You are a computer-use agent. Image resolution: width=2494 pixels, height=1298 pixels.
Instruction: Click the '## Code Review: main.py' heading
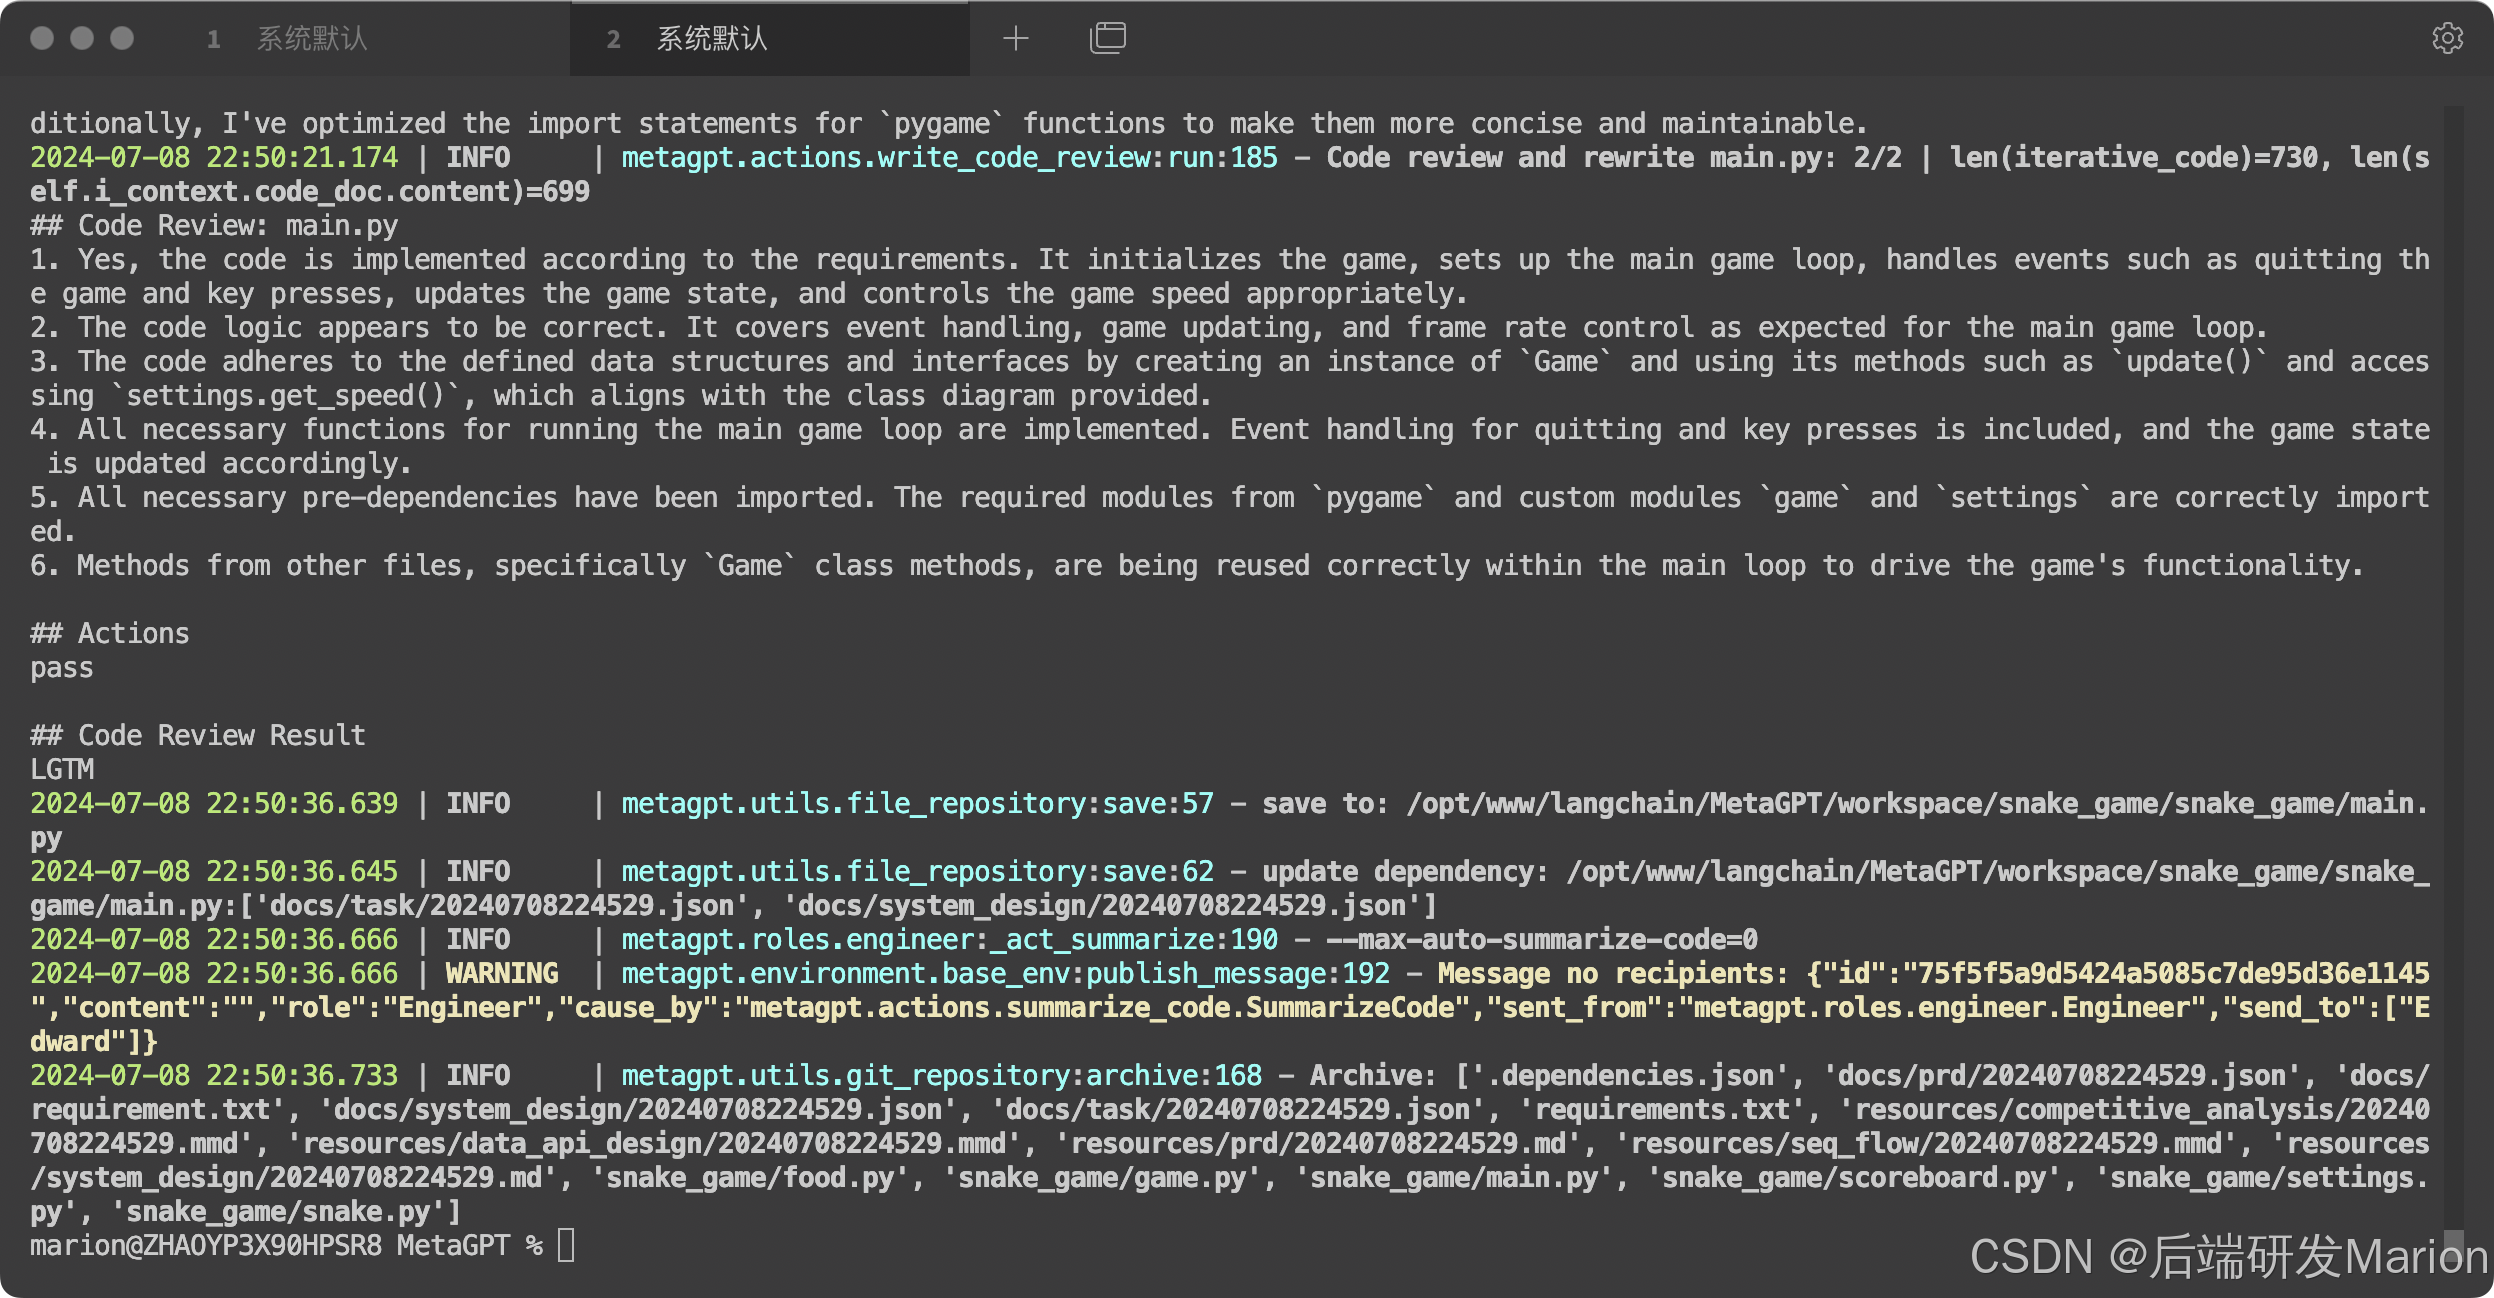pyautogui.click(x=214, y=226)
